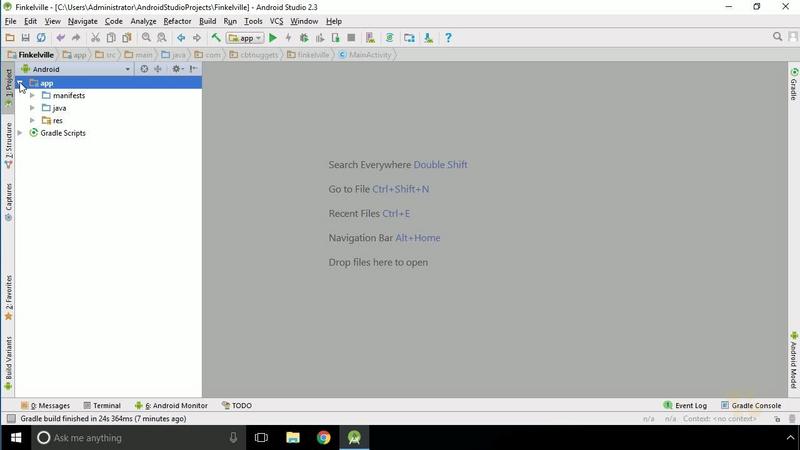Click the Undo arrow icon

[61, 38]
